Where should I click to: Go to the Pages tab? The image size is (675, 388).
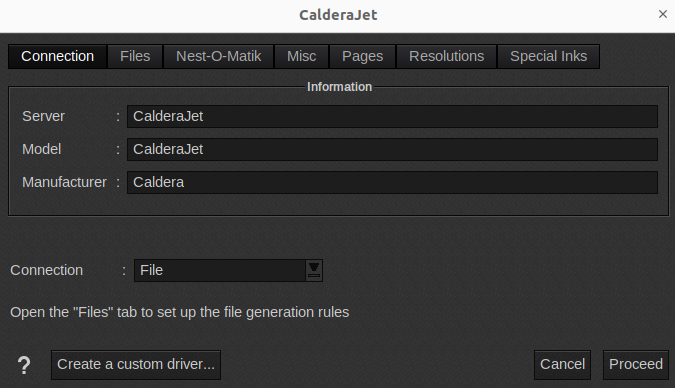coord(362,56)
